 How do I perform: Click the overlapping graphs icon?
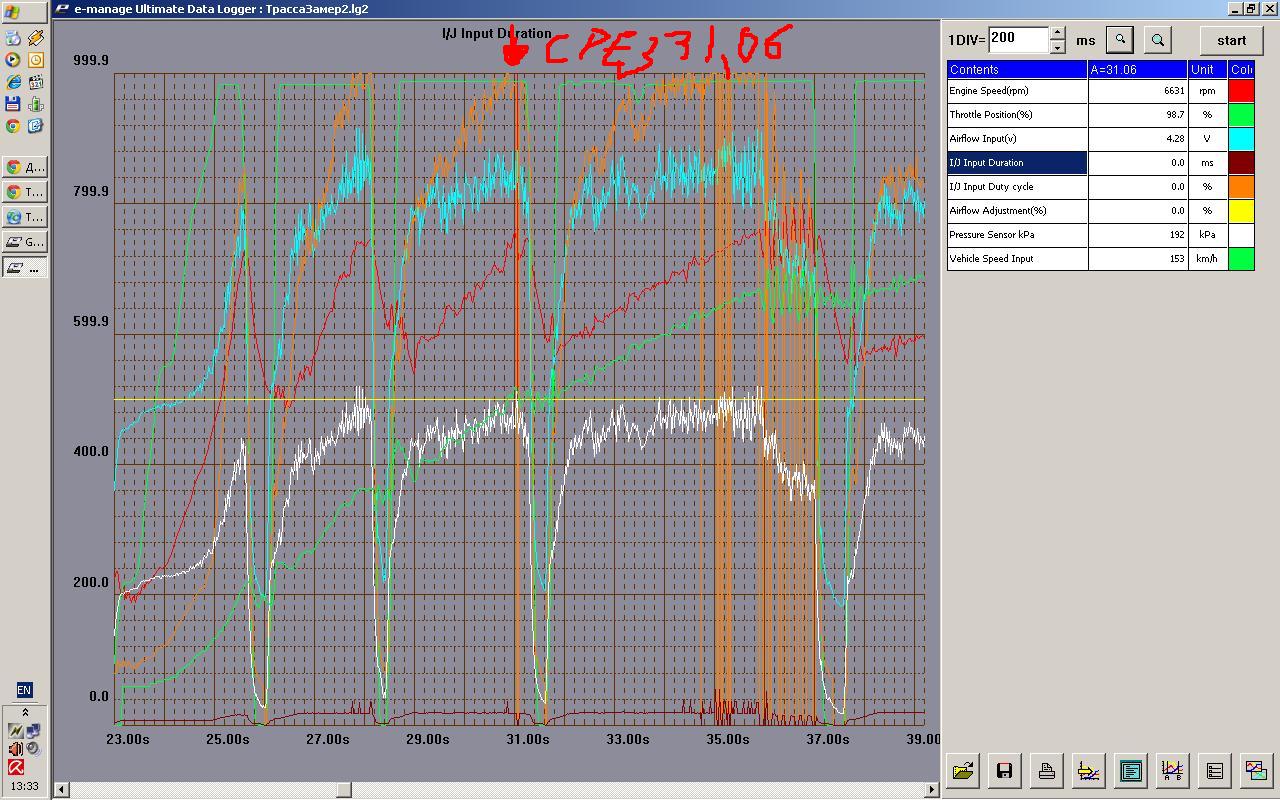click(1256, 771)
